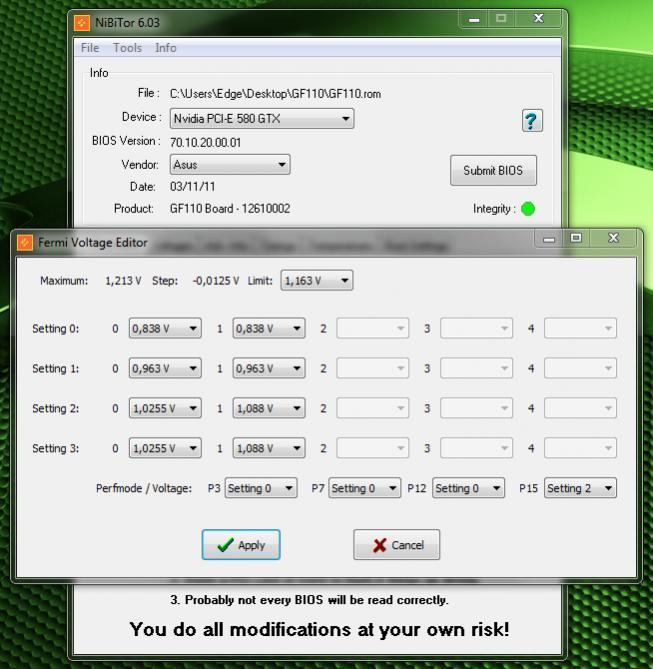Click the Setting 0: row label
The image size is (653, 669).
(55, 329)
